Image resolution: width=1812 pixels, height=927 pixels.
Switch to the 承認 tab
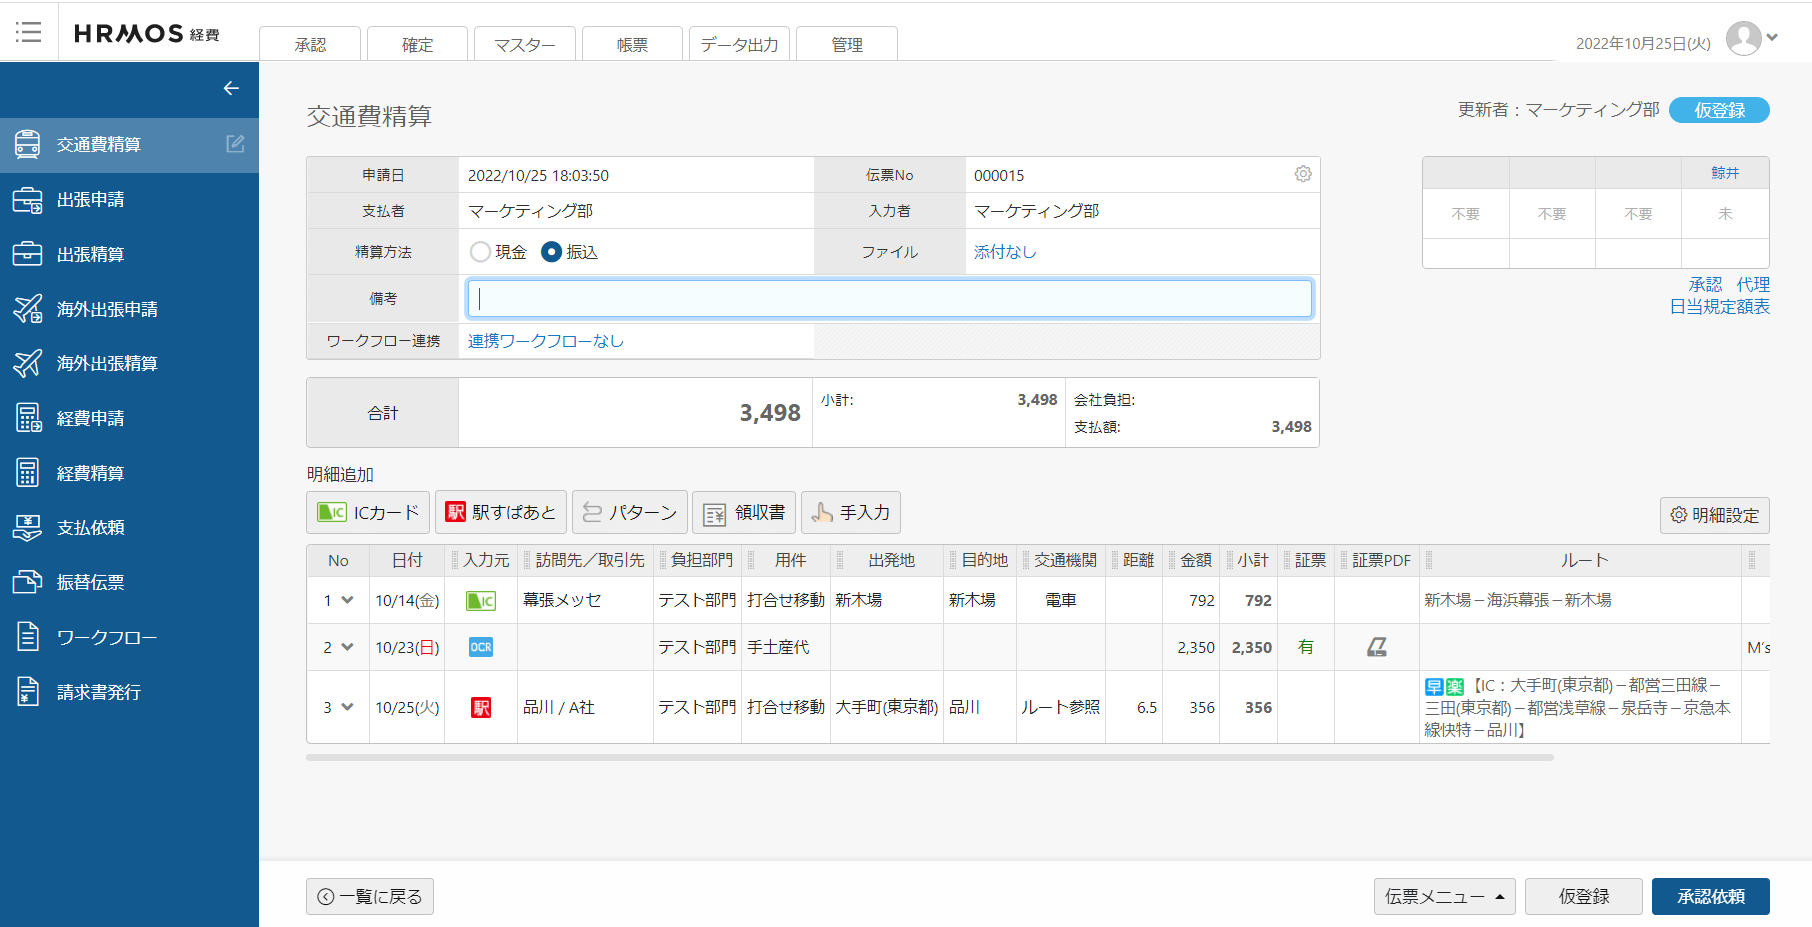click(x=310, y=43)
